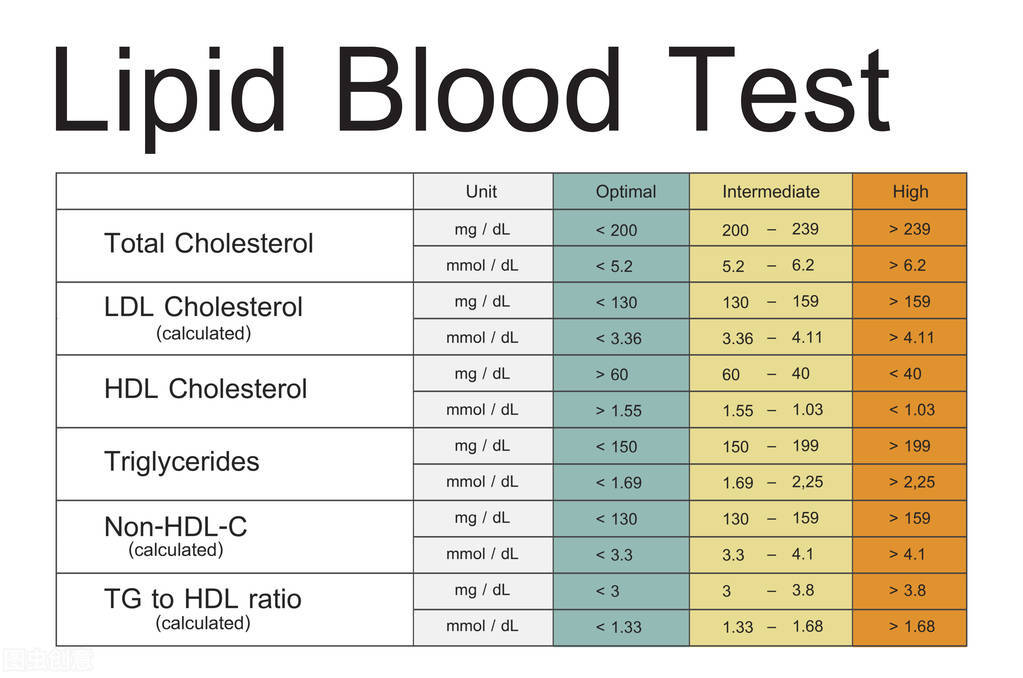Click the yellow "Intermediate" column header
The image size is (1023, 678).
770,191
